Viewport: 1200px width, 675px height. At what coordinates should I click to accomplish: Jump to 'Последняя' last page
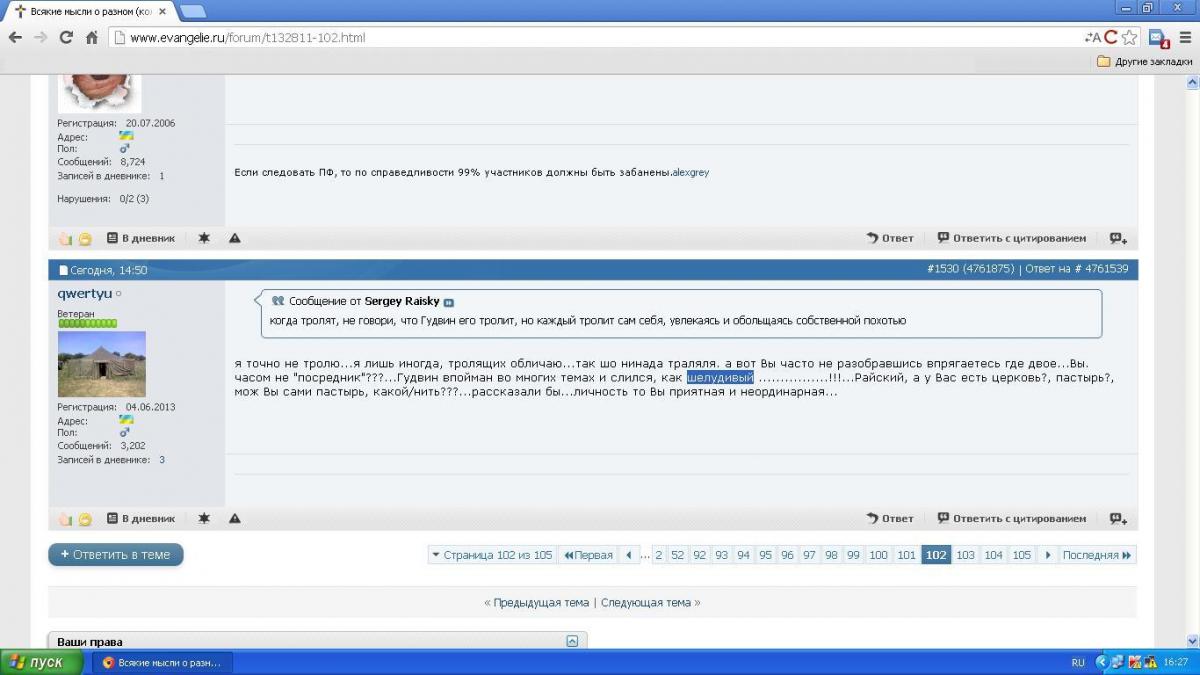coord(1096,555)
